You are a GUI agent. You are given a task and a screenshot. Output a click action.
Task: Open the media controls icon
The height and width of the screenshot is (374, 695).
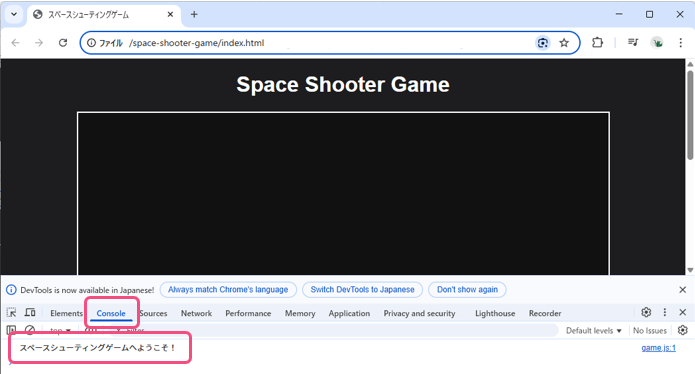tap(633, 43)
